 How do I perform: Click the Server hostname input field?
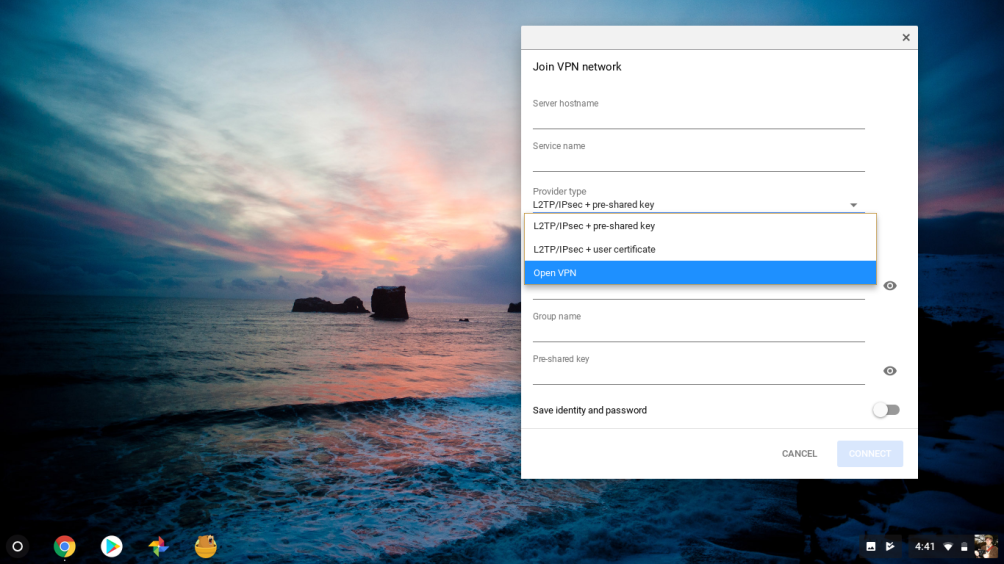698,119
